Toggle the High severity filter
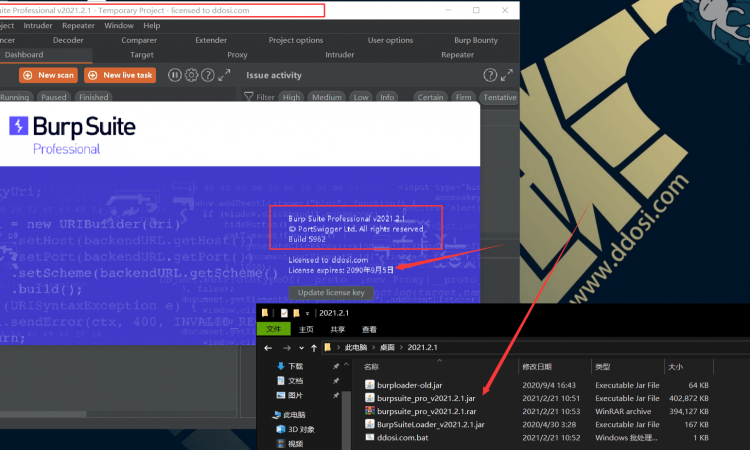 [291, 97]
